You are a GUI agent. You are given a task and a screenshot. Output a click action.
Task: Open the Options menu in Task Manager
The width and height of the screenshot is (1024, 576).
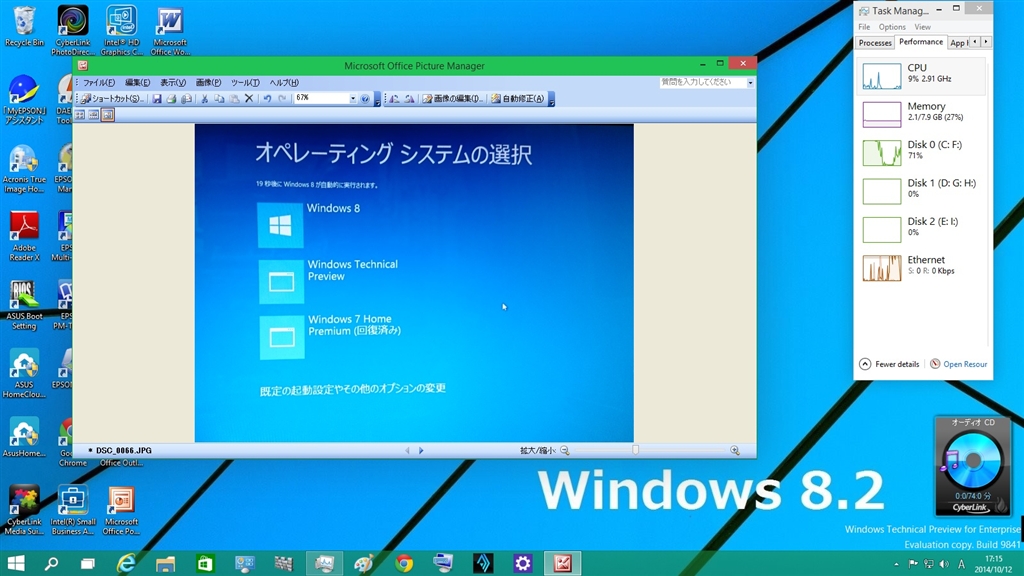892,27
